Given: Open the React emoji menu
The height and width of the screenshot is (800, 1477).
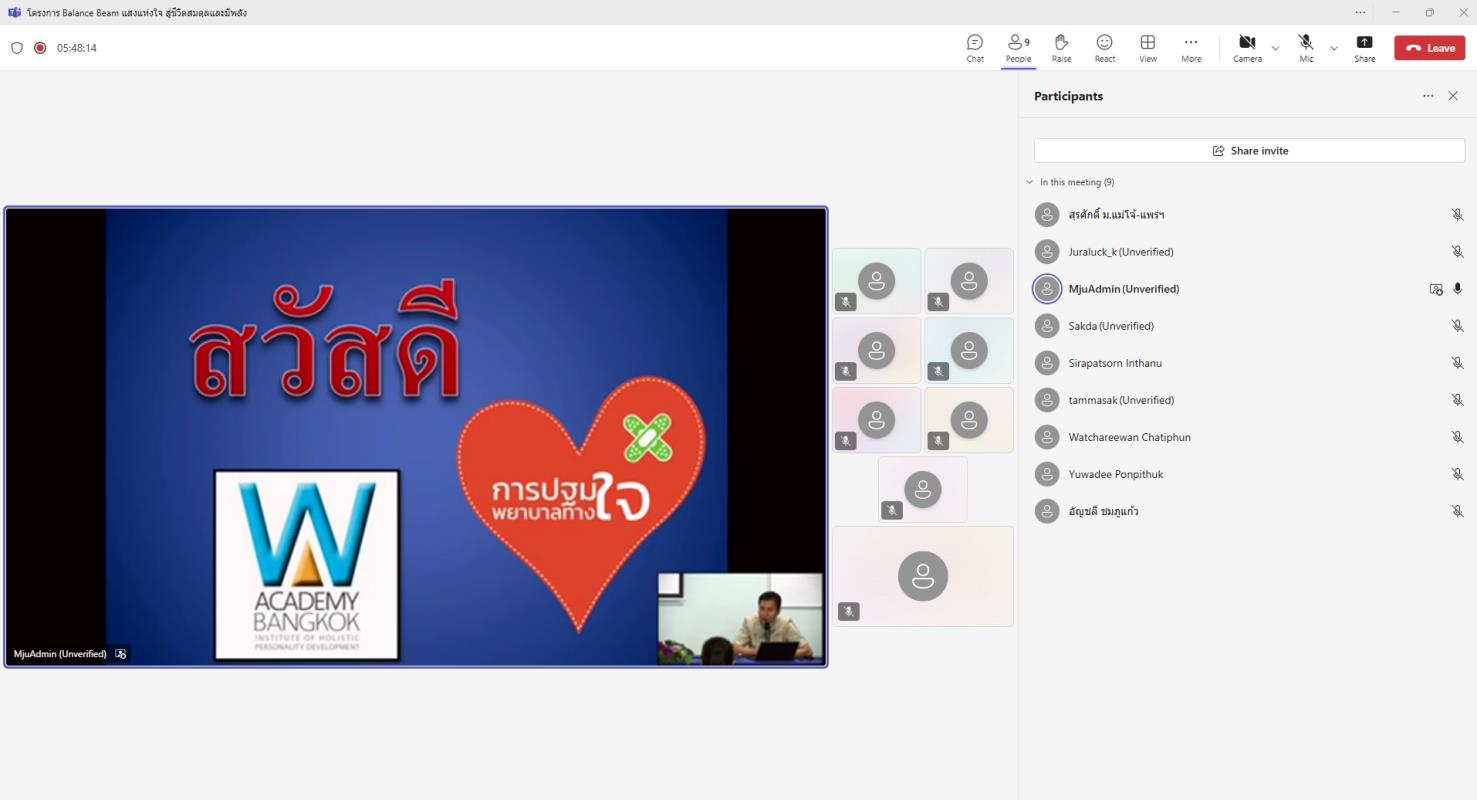Looking at the screenshot, I should pos(1104,47).
